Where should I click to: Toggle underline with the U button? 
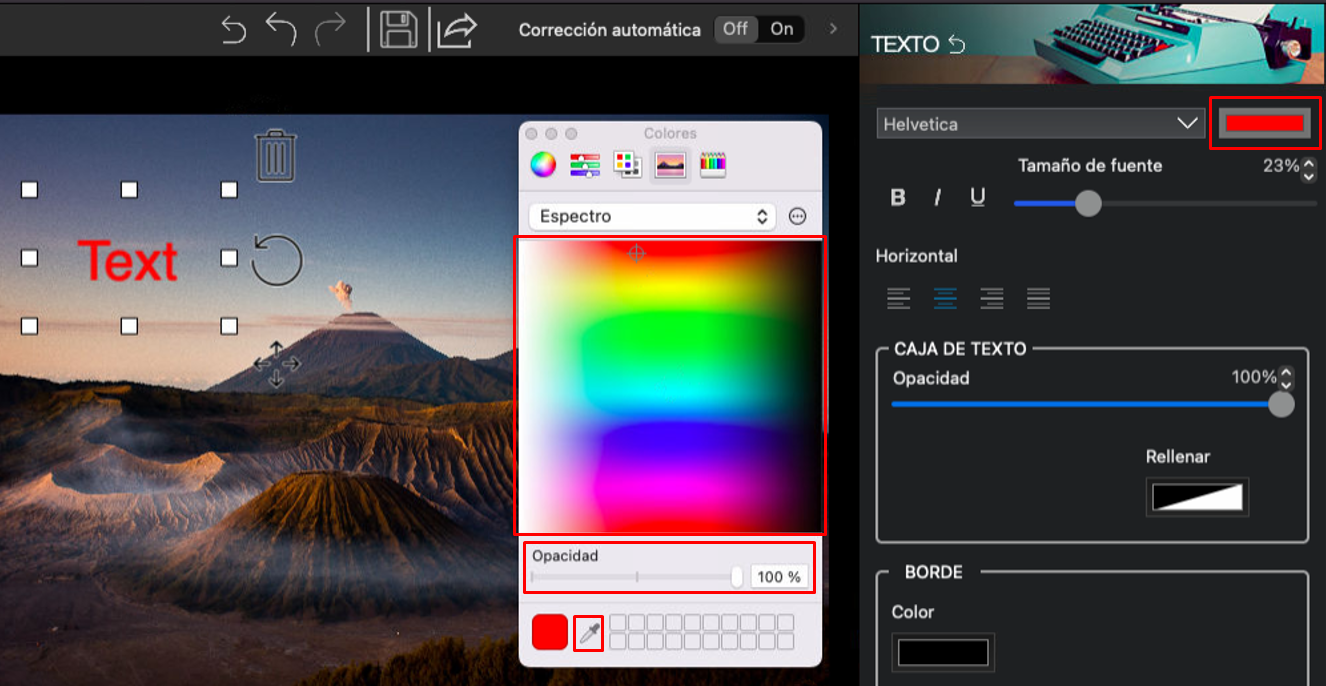coord(978,198)
